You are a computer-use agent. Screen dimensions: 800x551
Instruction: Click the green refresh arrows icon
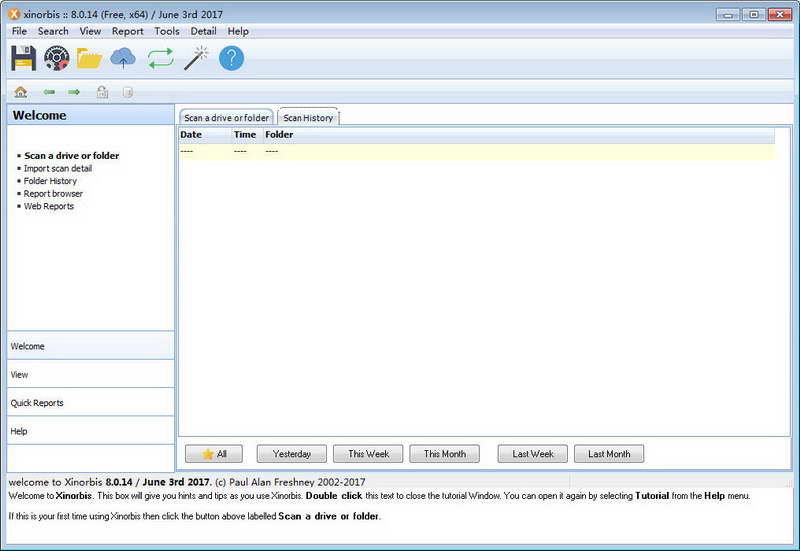click(x=160, y=58)
